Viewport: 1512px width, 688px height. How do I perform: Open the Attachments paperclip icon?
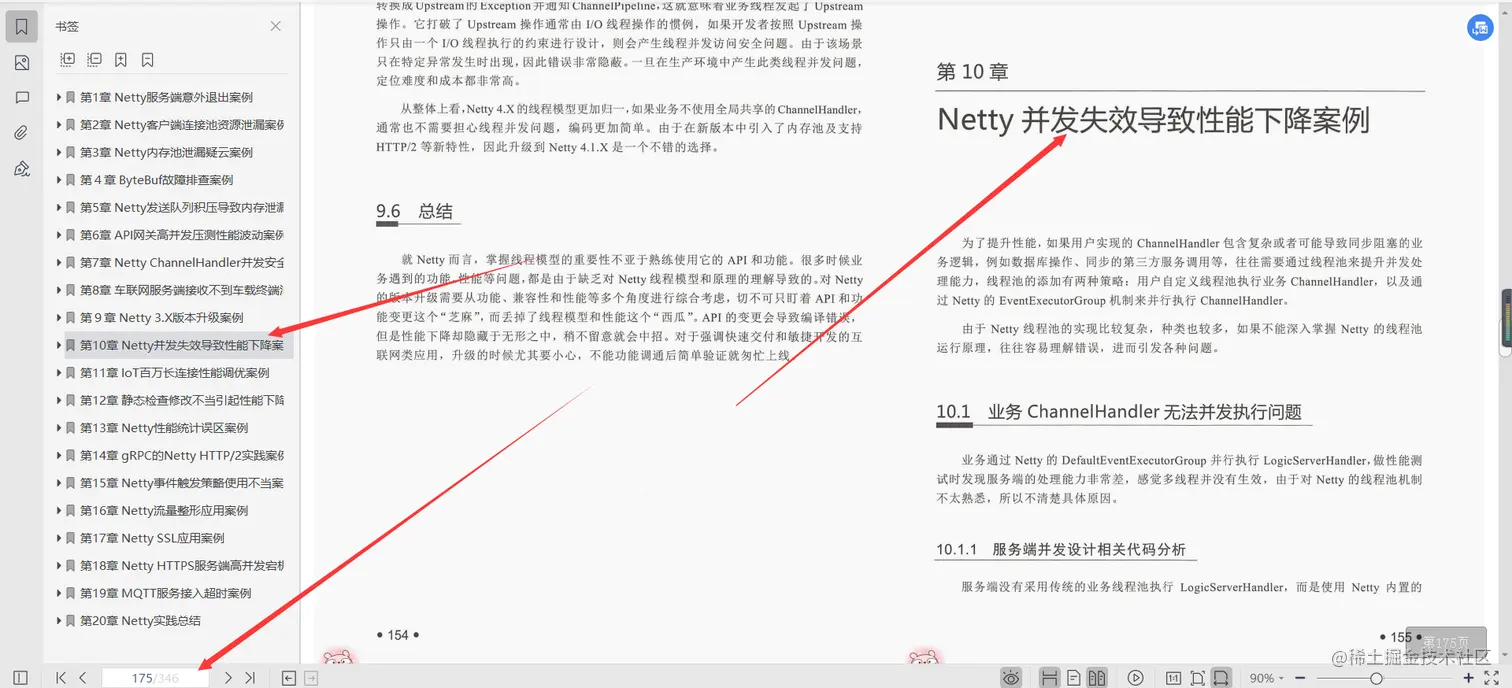(22, 131)
